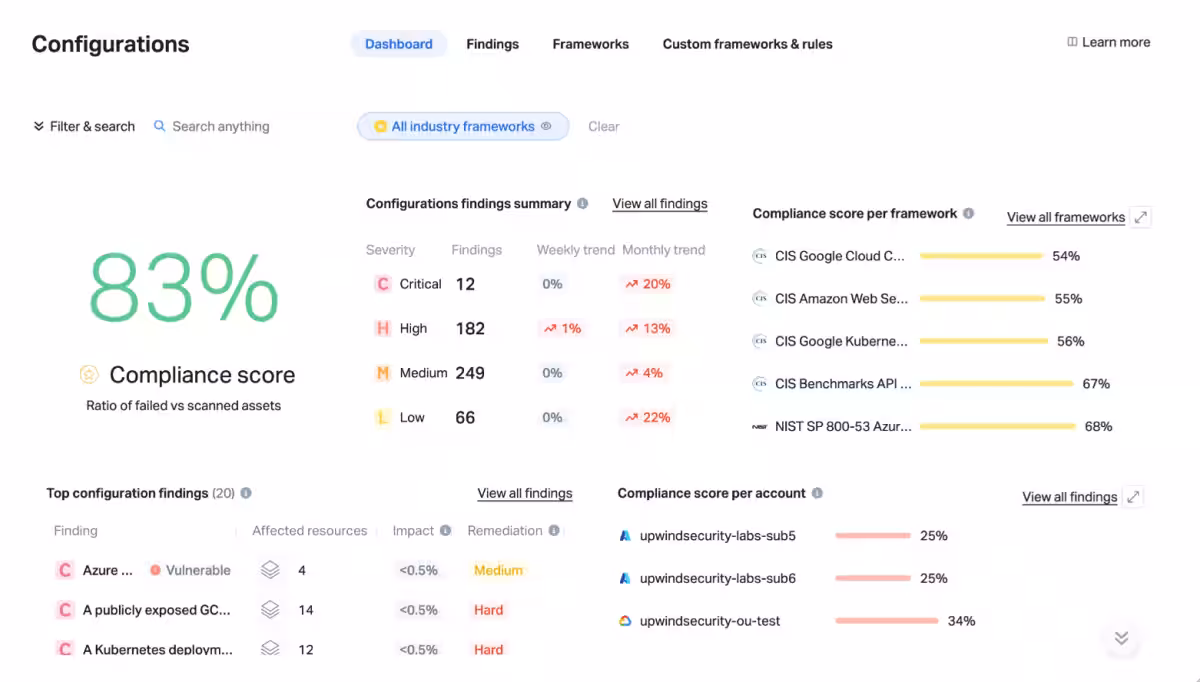
Task: Click the magnifier search icon
Action: point(159,126)
